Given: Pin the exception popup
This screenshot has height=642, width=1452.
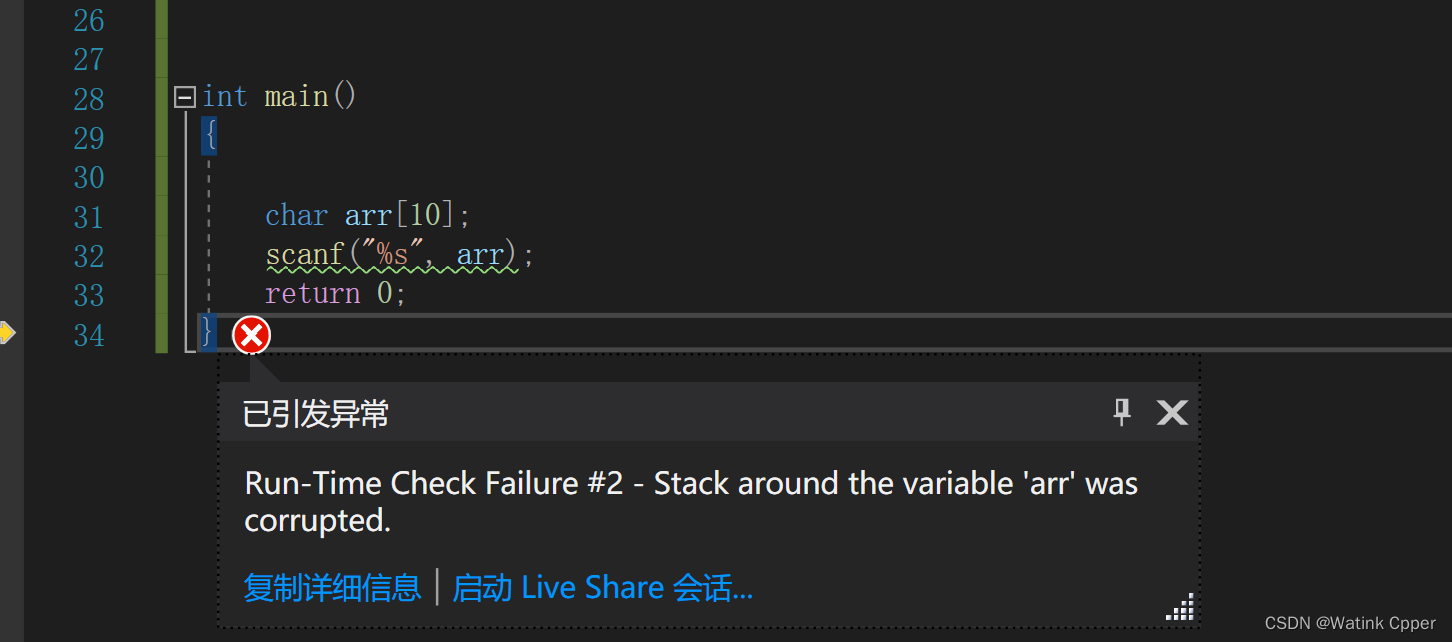Looking at the screenshot, I should coord(1122,411).
